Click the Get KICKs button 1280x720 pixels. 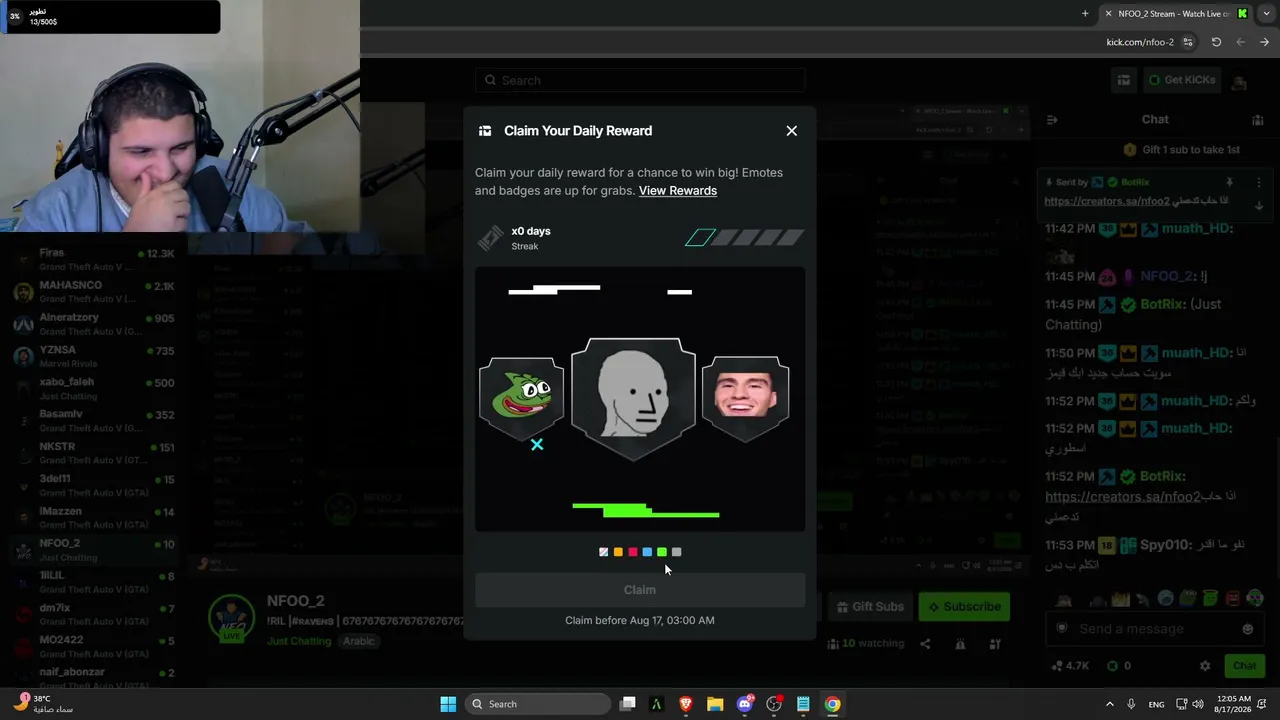(1181, 80)
